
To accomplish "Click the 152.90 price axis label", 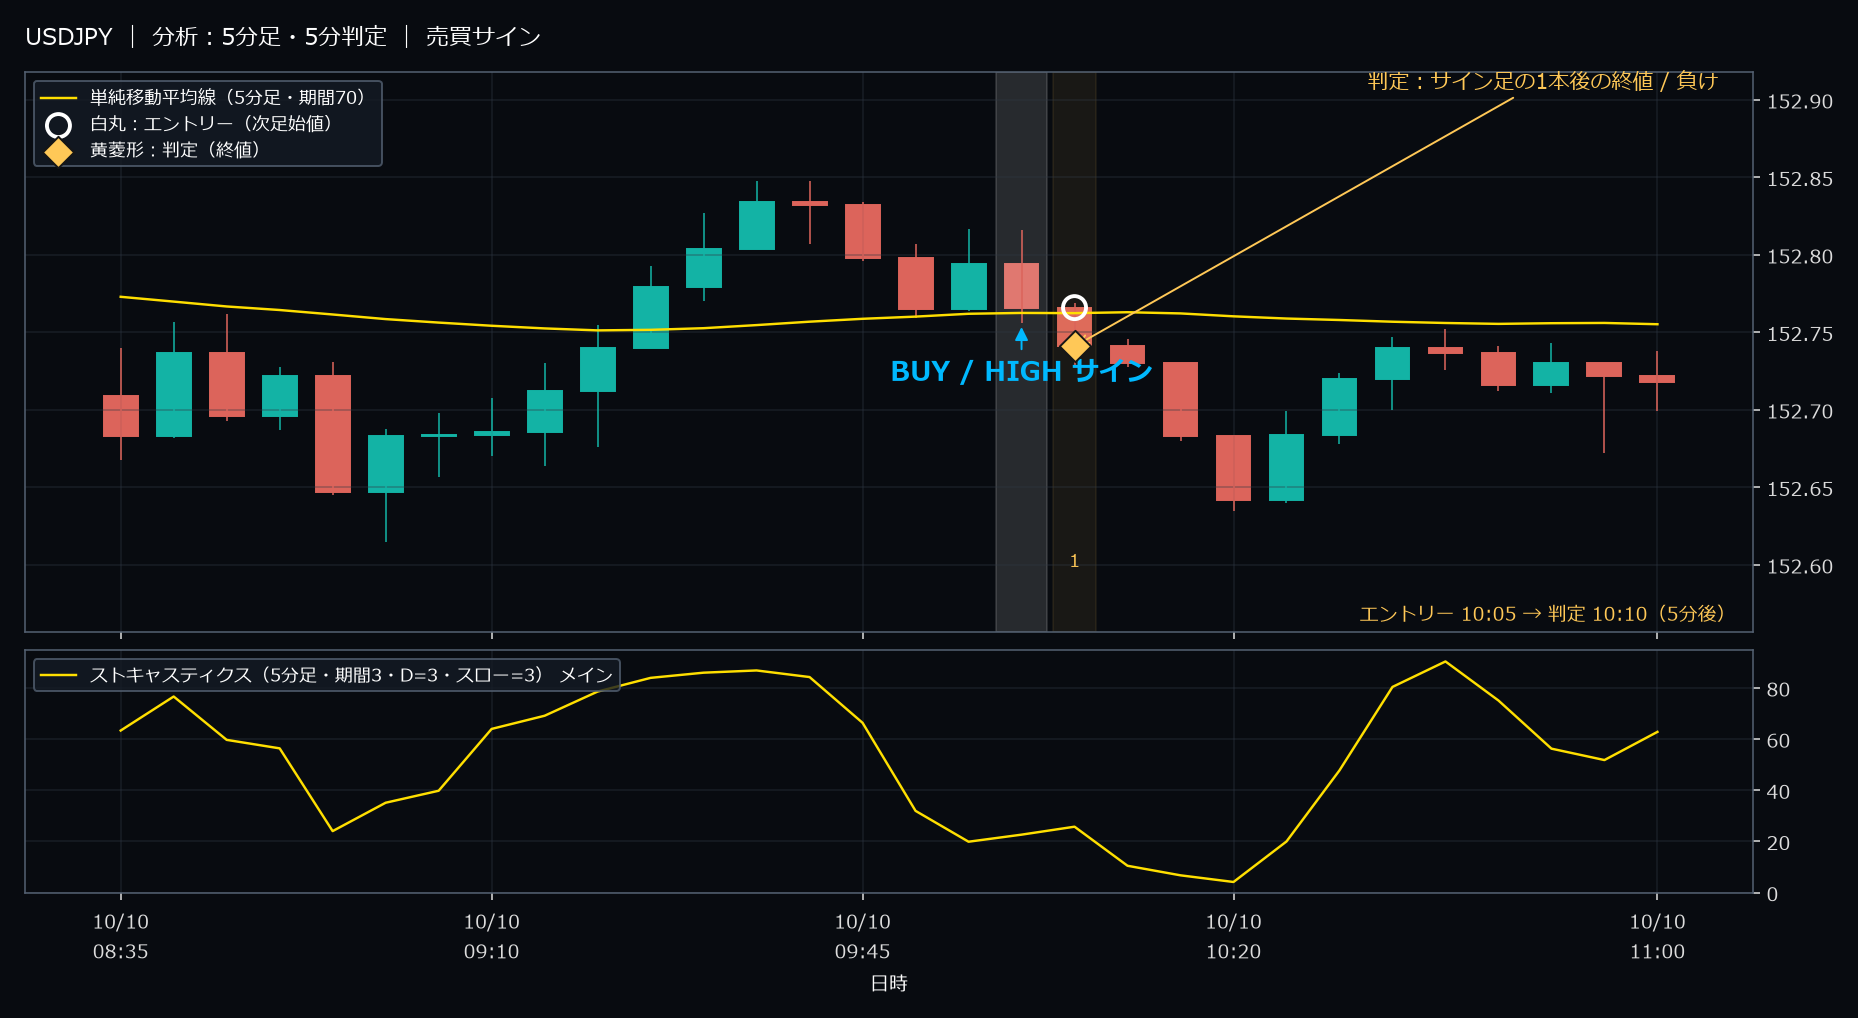I will [1799, 101].
